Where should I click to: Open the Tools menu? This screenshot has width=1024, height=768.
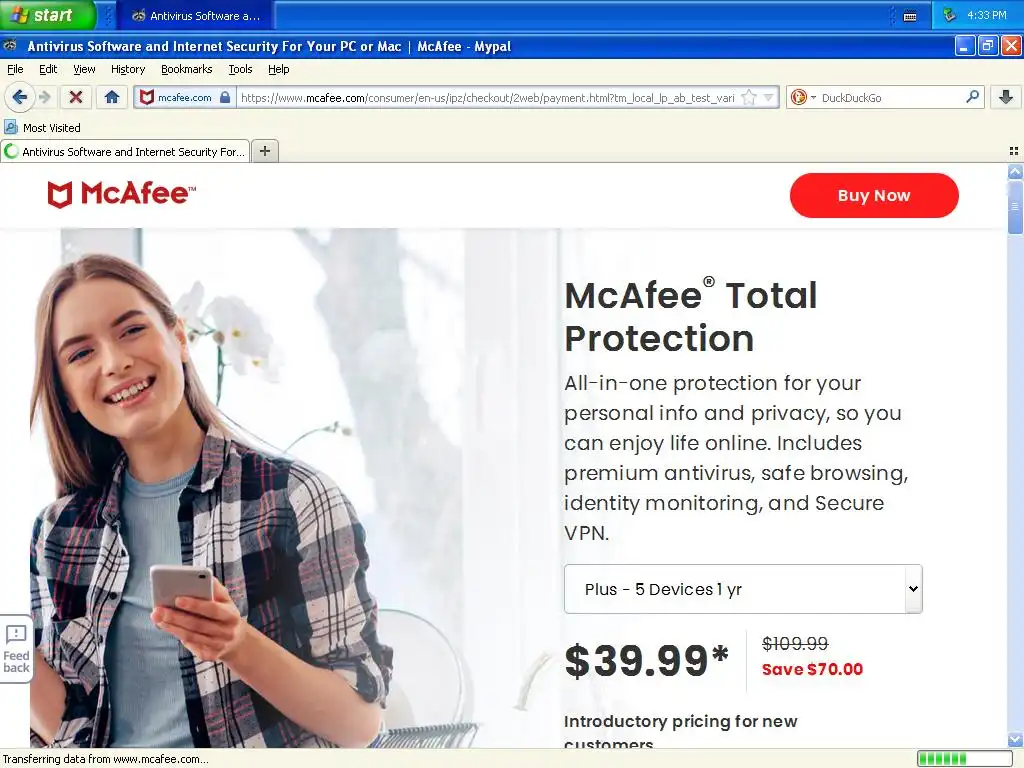coord(240,69)
